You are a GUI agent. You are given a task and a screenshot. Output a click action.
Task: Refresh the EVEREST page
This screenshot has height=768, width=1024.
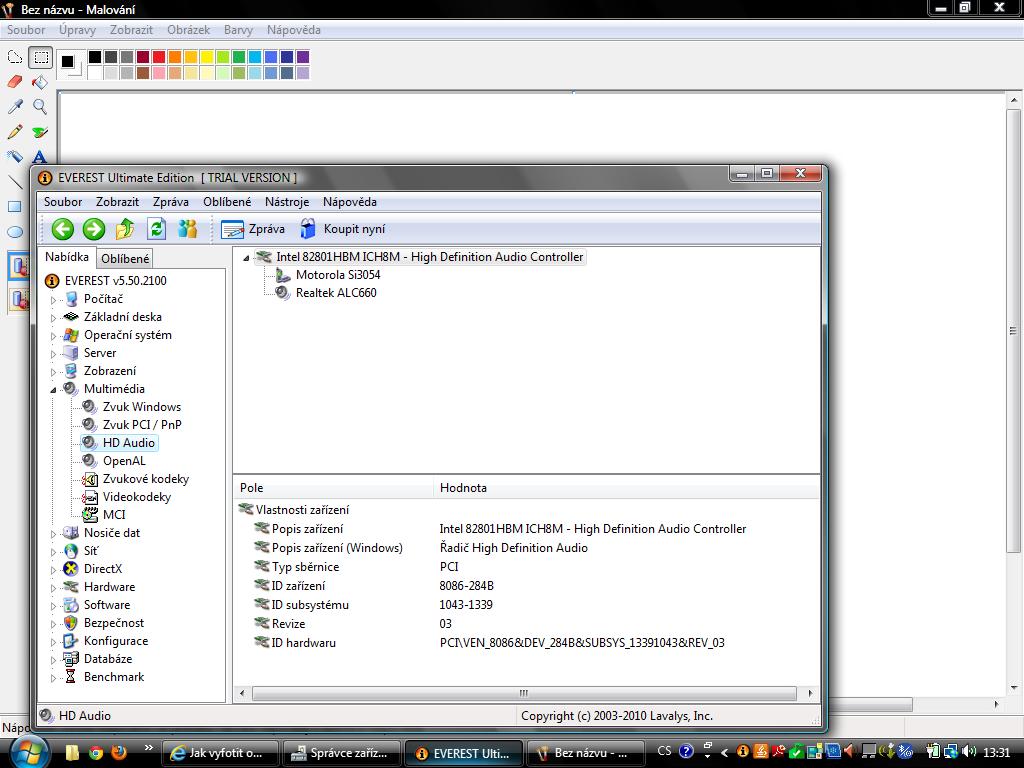156,229
